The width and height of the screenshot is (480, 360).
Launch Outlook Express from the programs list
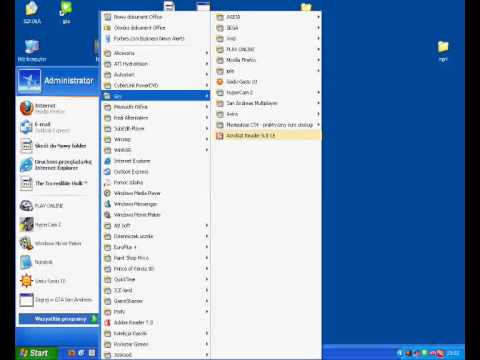[156, 172]
